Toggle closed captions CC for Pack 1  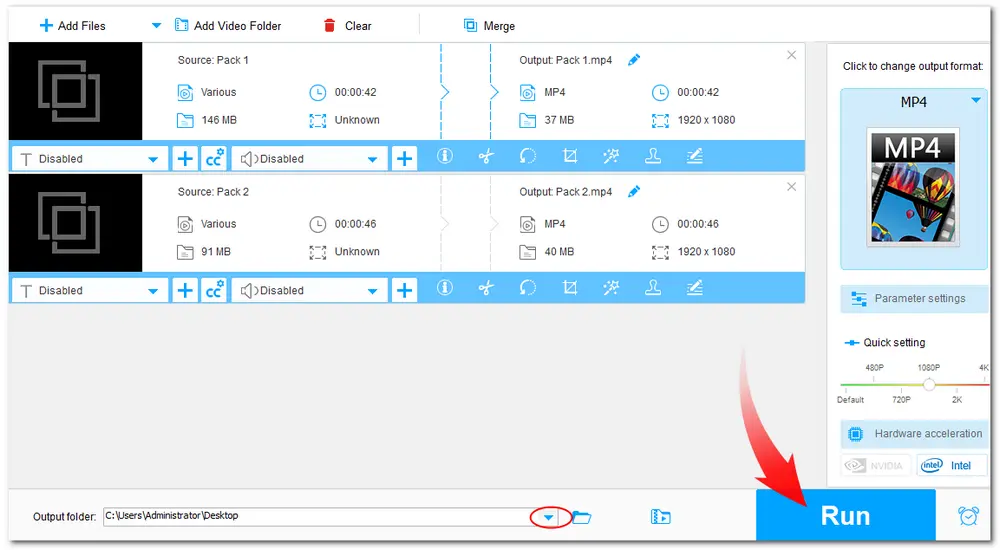[214, 158]
